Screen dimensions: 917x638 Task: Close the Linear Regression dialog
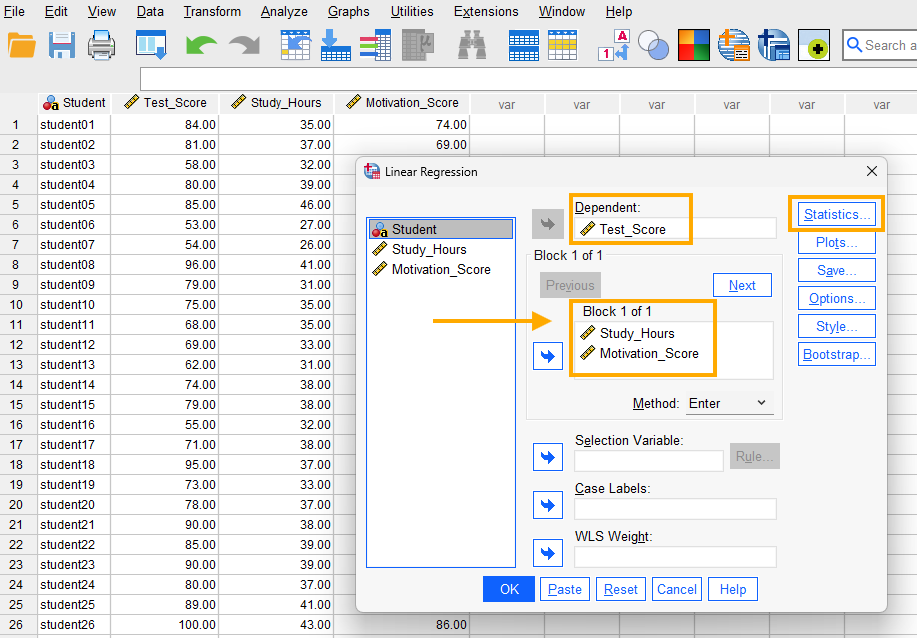(871, 172)
